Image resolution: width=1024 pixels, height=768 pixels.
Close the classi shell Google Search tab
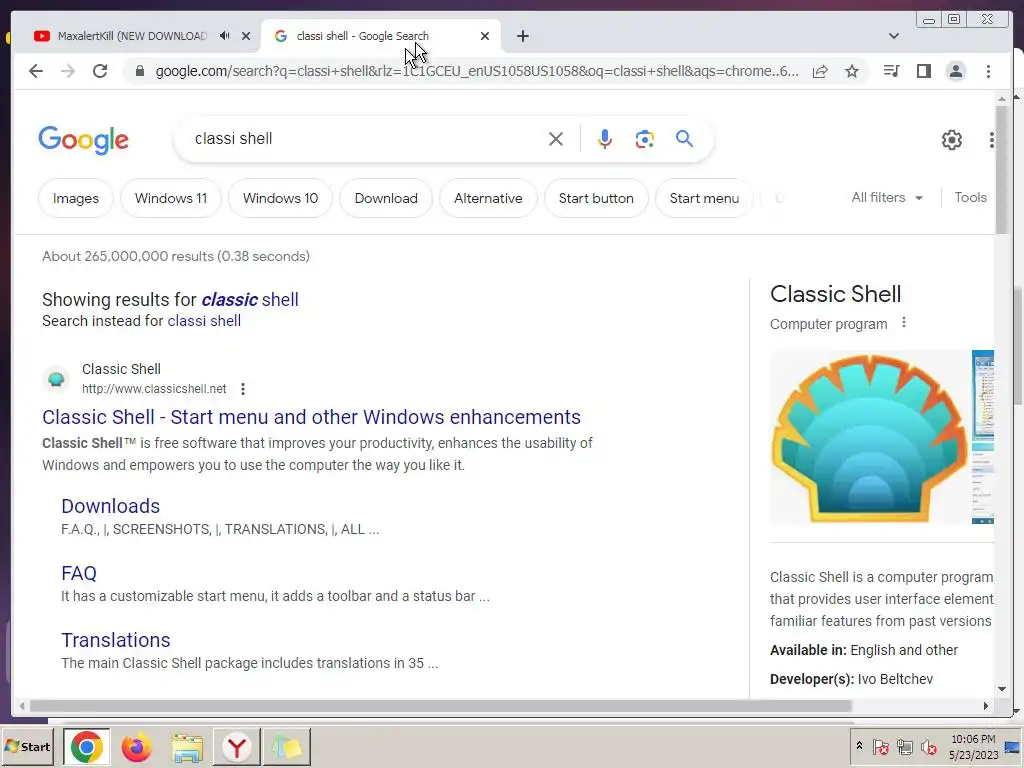pos(485,36)
